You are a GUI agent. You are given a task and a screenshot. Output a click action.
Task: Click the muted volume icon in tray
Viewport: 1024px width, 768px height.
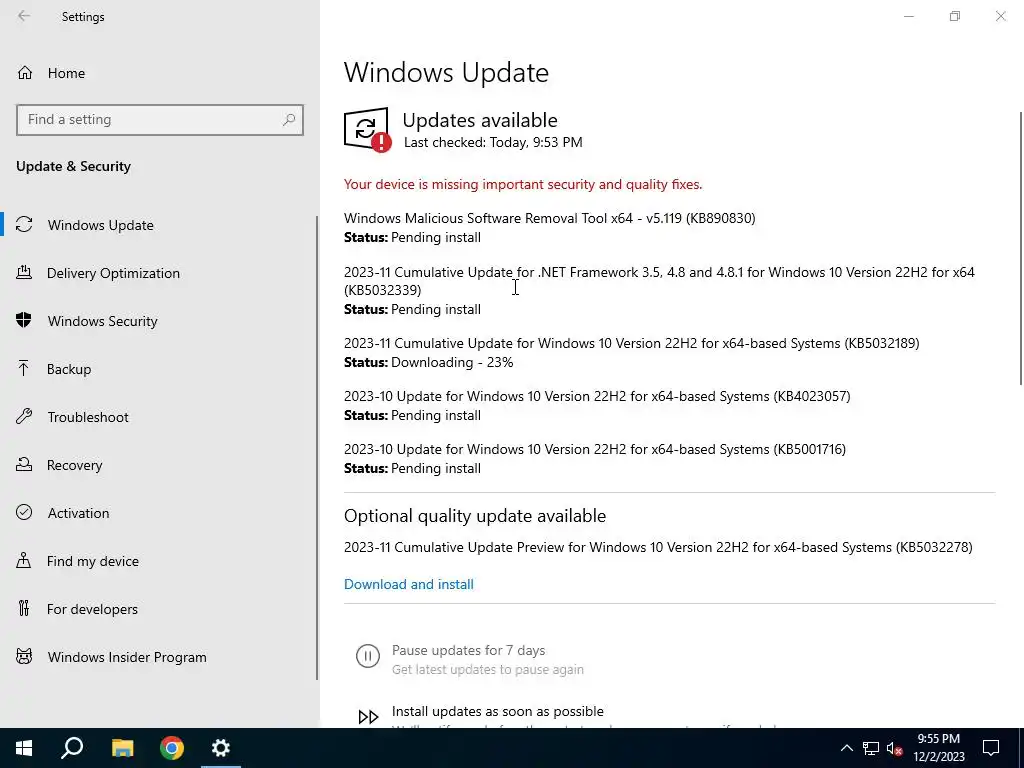pyautogui.click(x=895, y=748)
